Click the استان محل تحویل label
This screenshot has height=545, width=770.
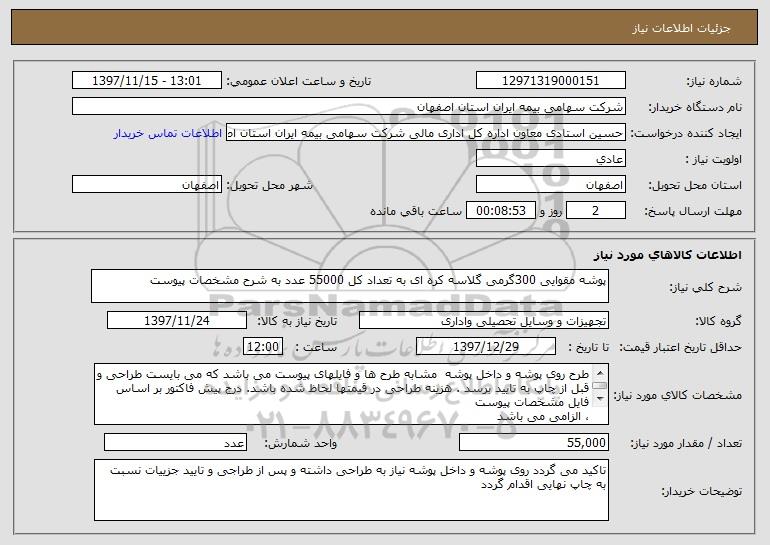click(x=695, y=185)
